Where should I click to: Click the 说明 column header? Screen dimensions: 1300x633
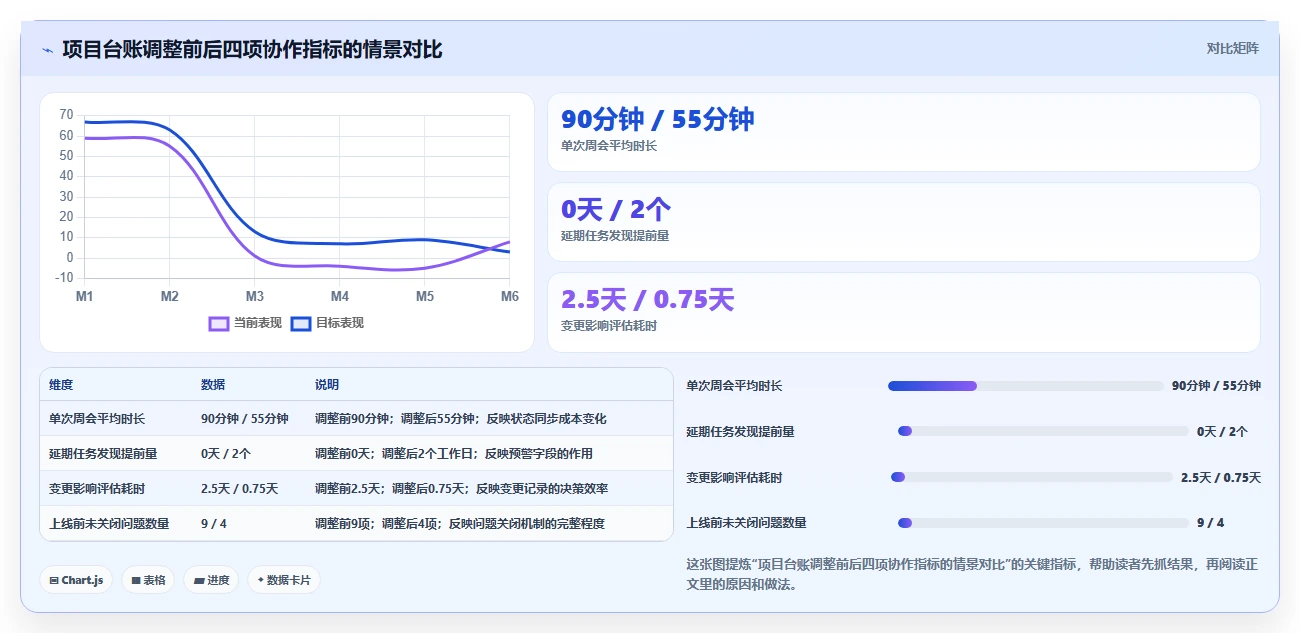point(327,385)
